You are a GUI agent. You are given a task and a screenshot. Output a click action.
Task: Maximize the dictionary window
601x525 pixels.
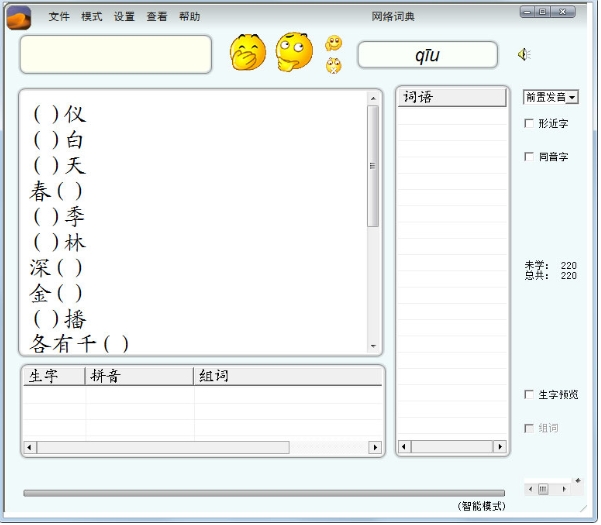tap(543, 12)
